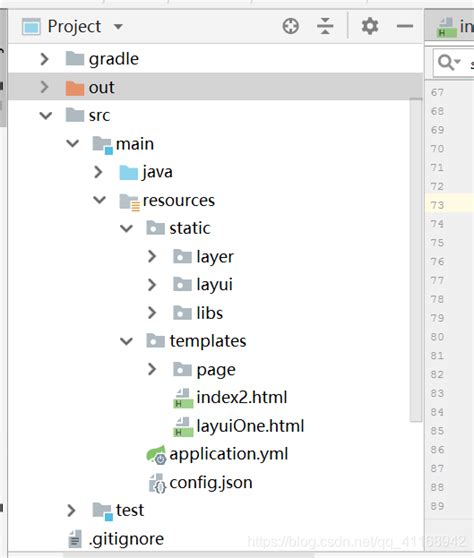The height and width of the screenshot is (558, 474).
Task: Click the .gitignore file icon
Action: click(75, 539)
